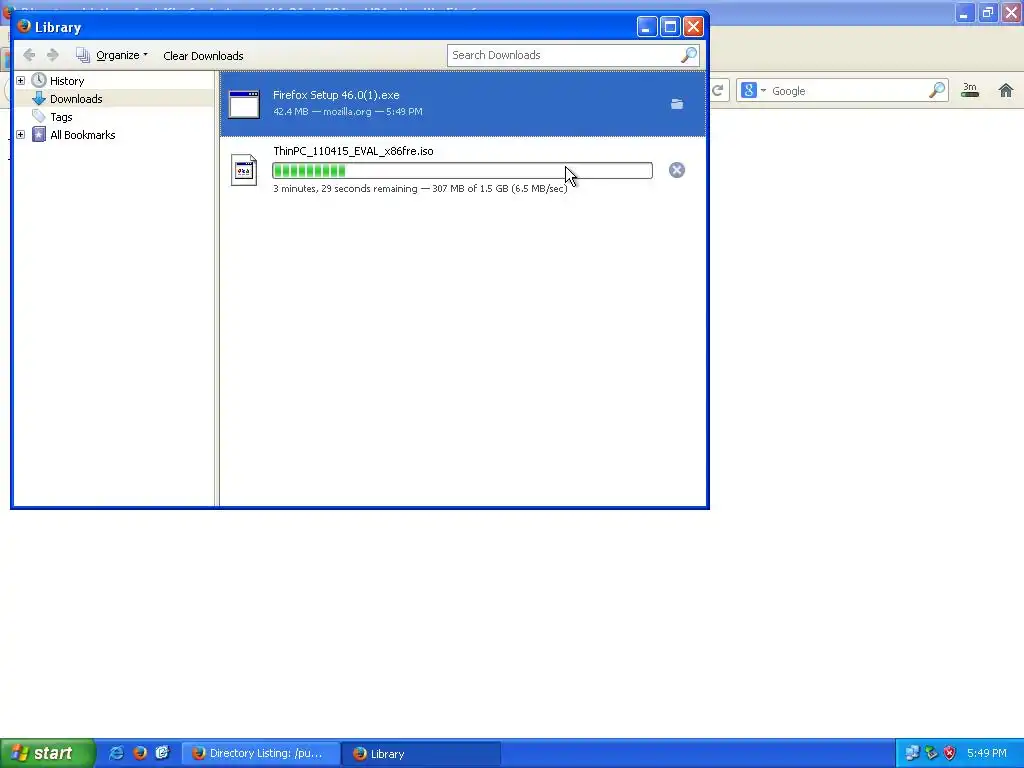Cancel the ThinPC iso download

tap(677, 170)
